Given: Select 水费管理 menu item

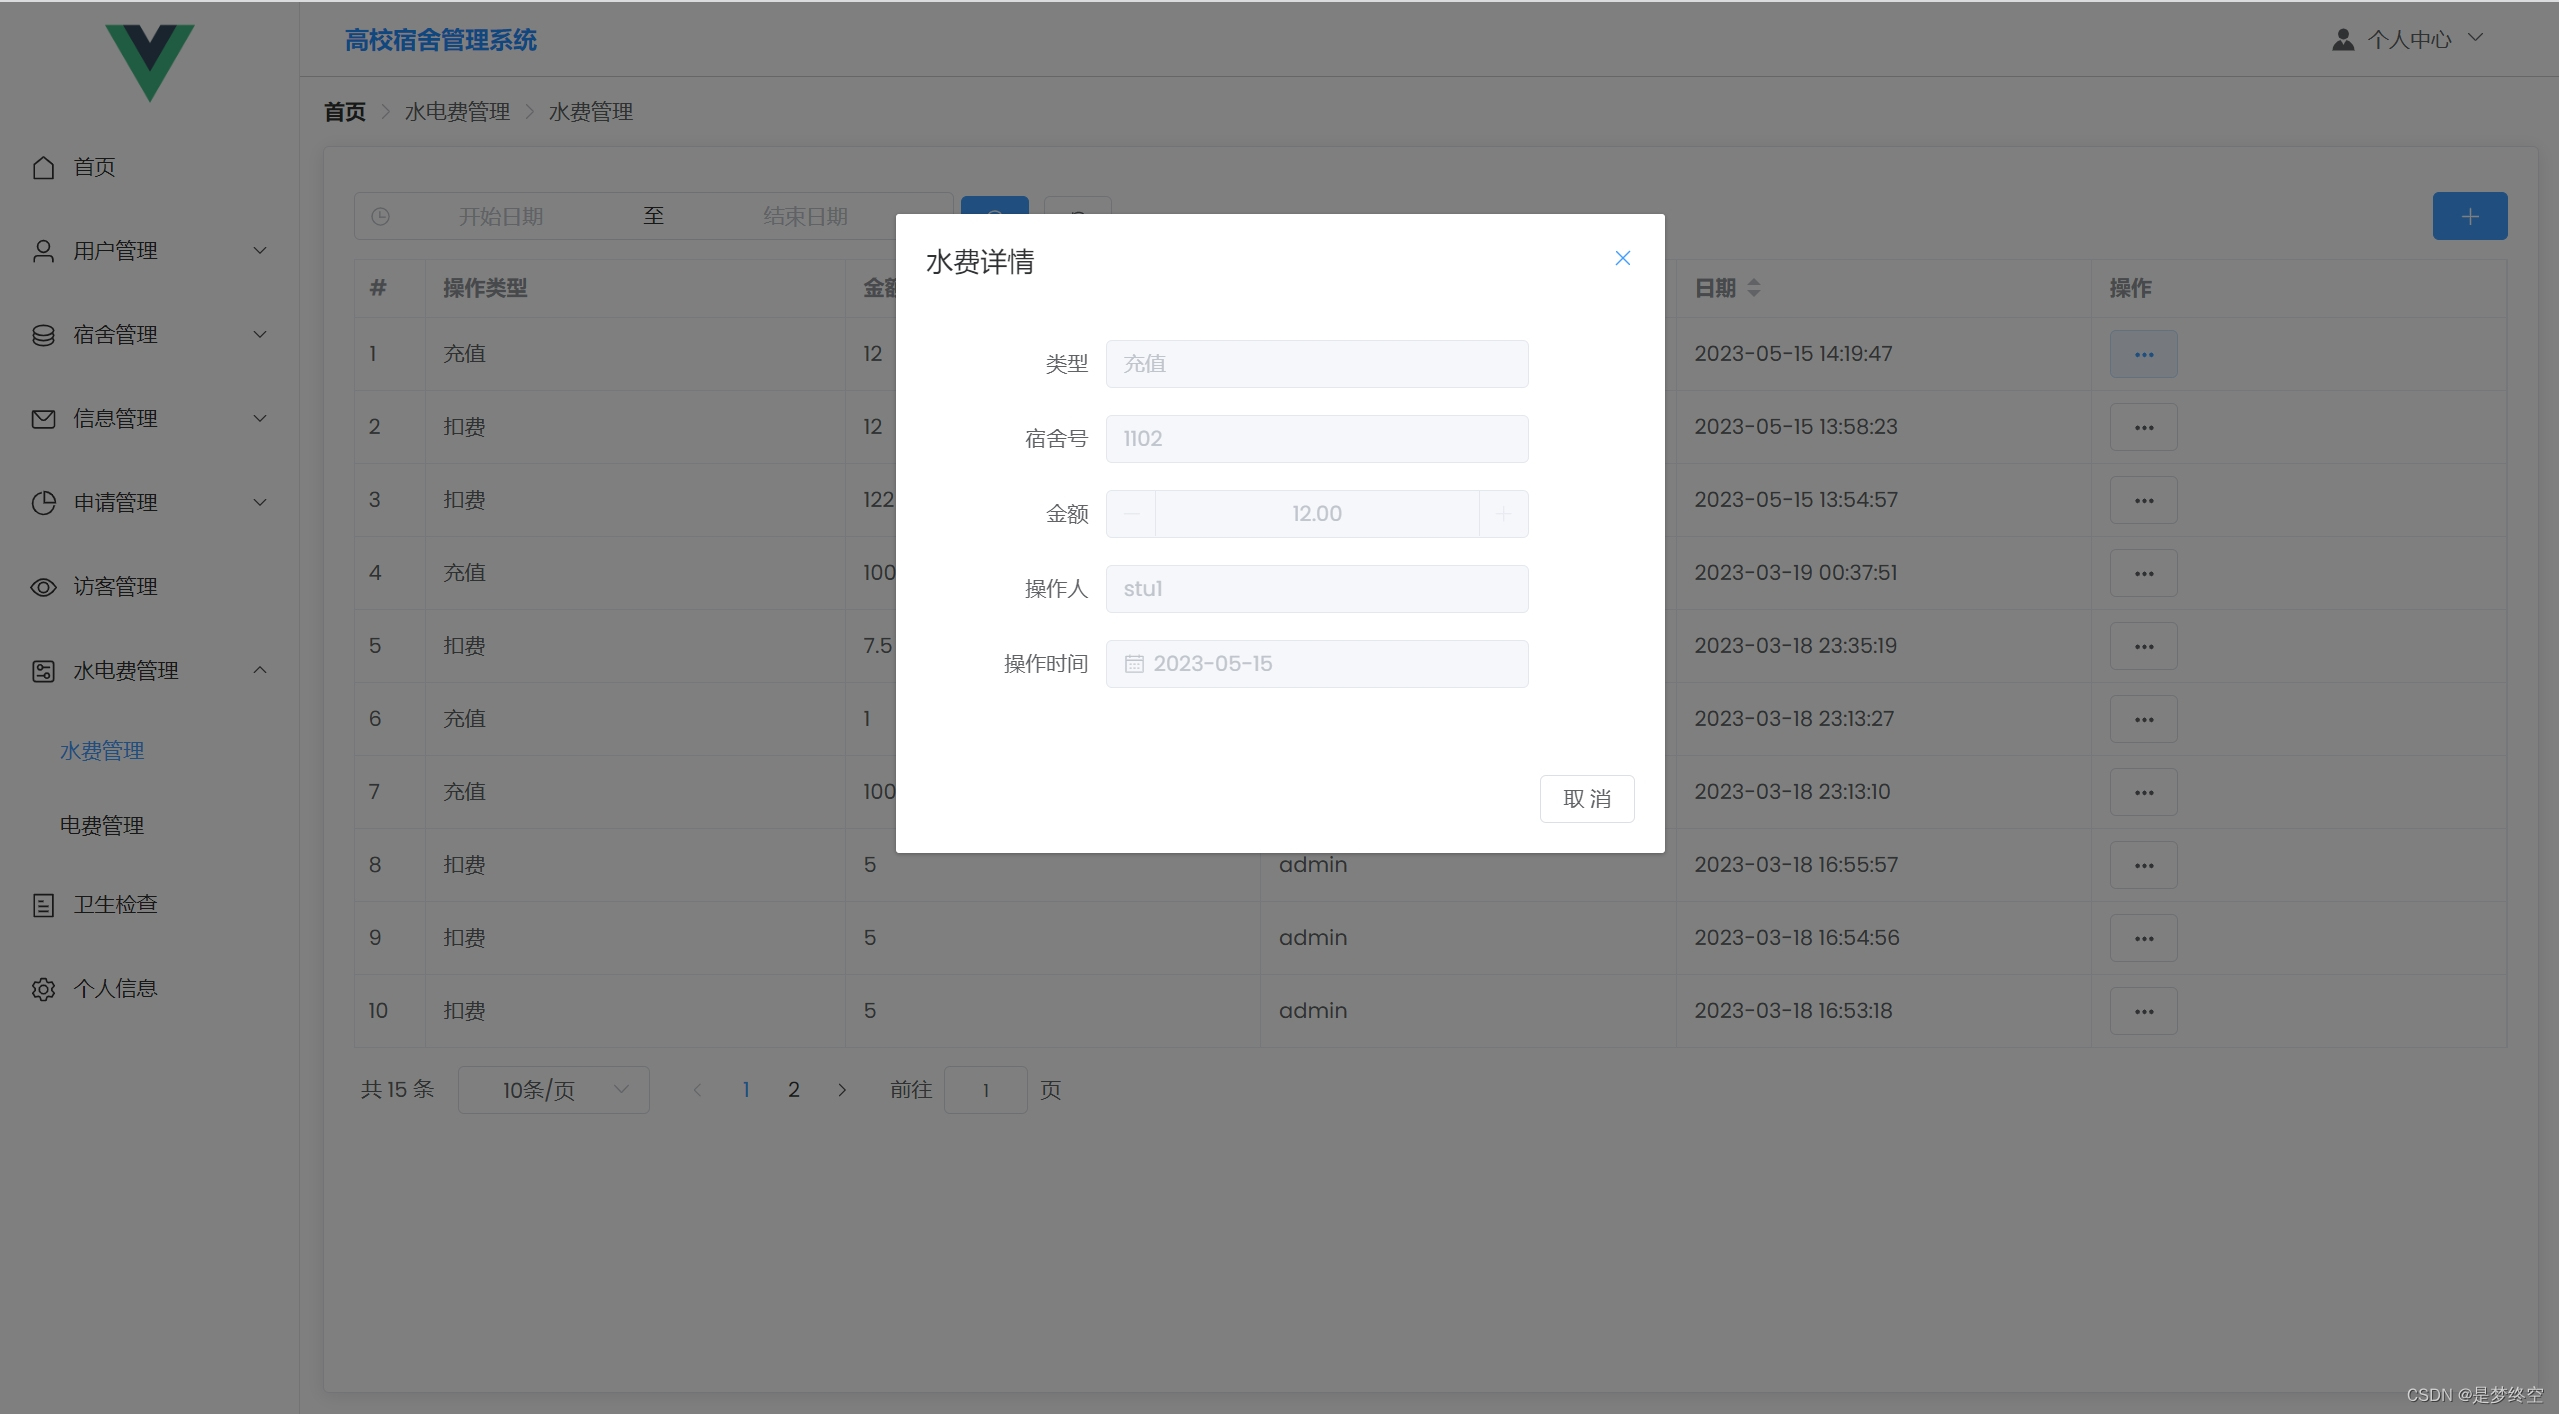Looking at the screenshot, I should 102,750.
